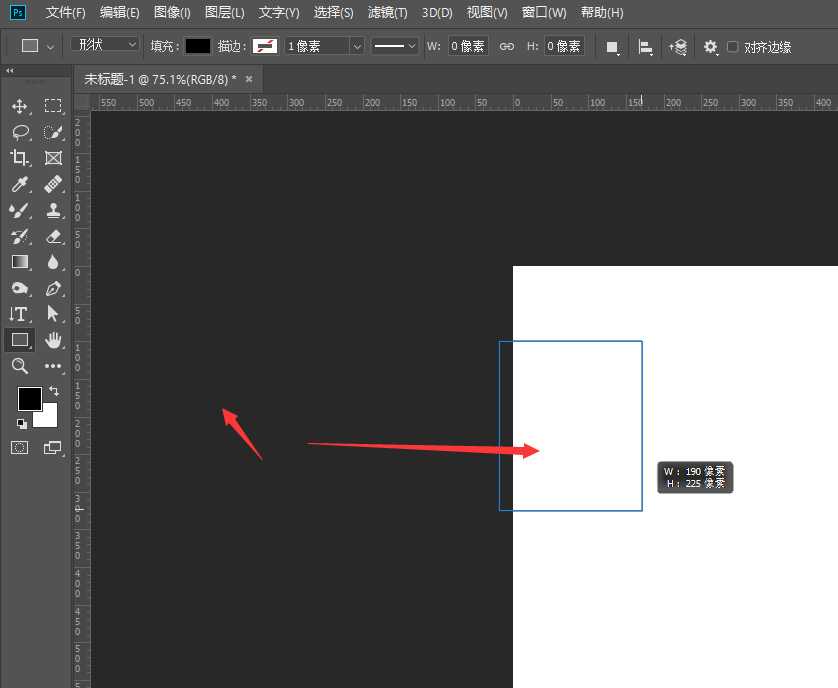The width and height of the screenshot is (838, 688).
Task: Swap foreground and background colors
Action: click(x=54, y=391)
